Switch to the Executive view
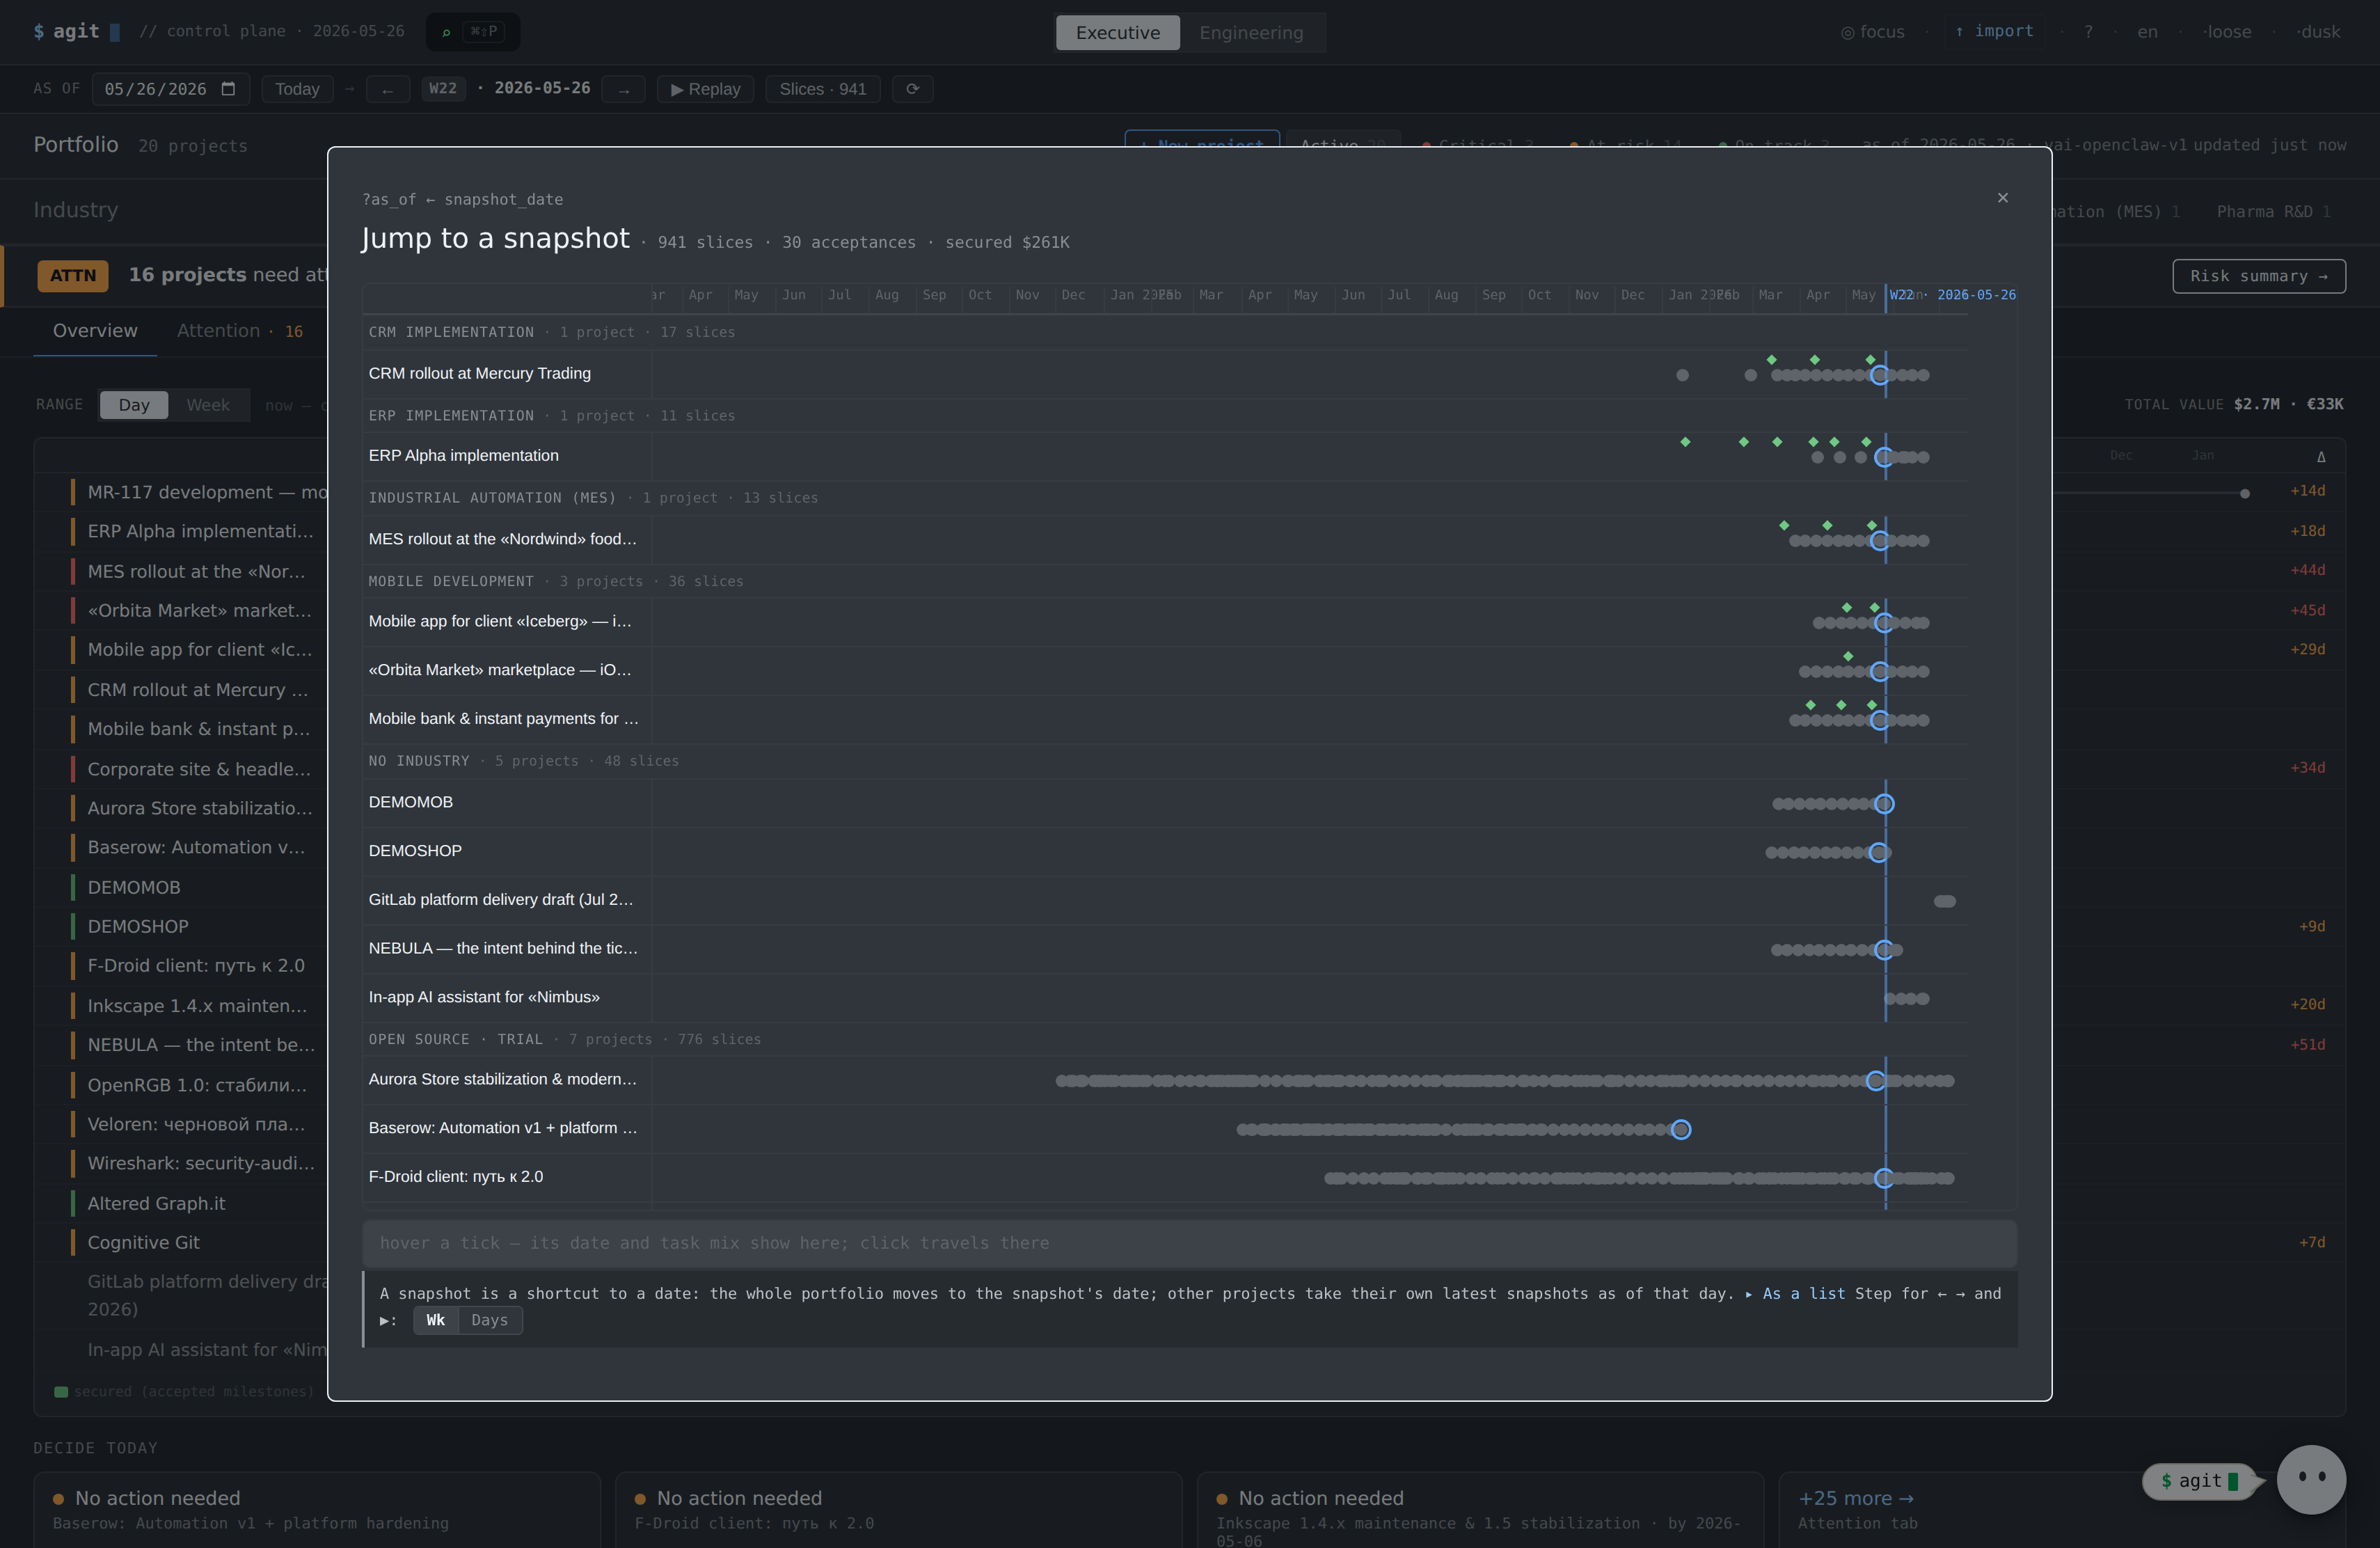Screen dimensions: 2380x1548 (1118, 33)
